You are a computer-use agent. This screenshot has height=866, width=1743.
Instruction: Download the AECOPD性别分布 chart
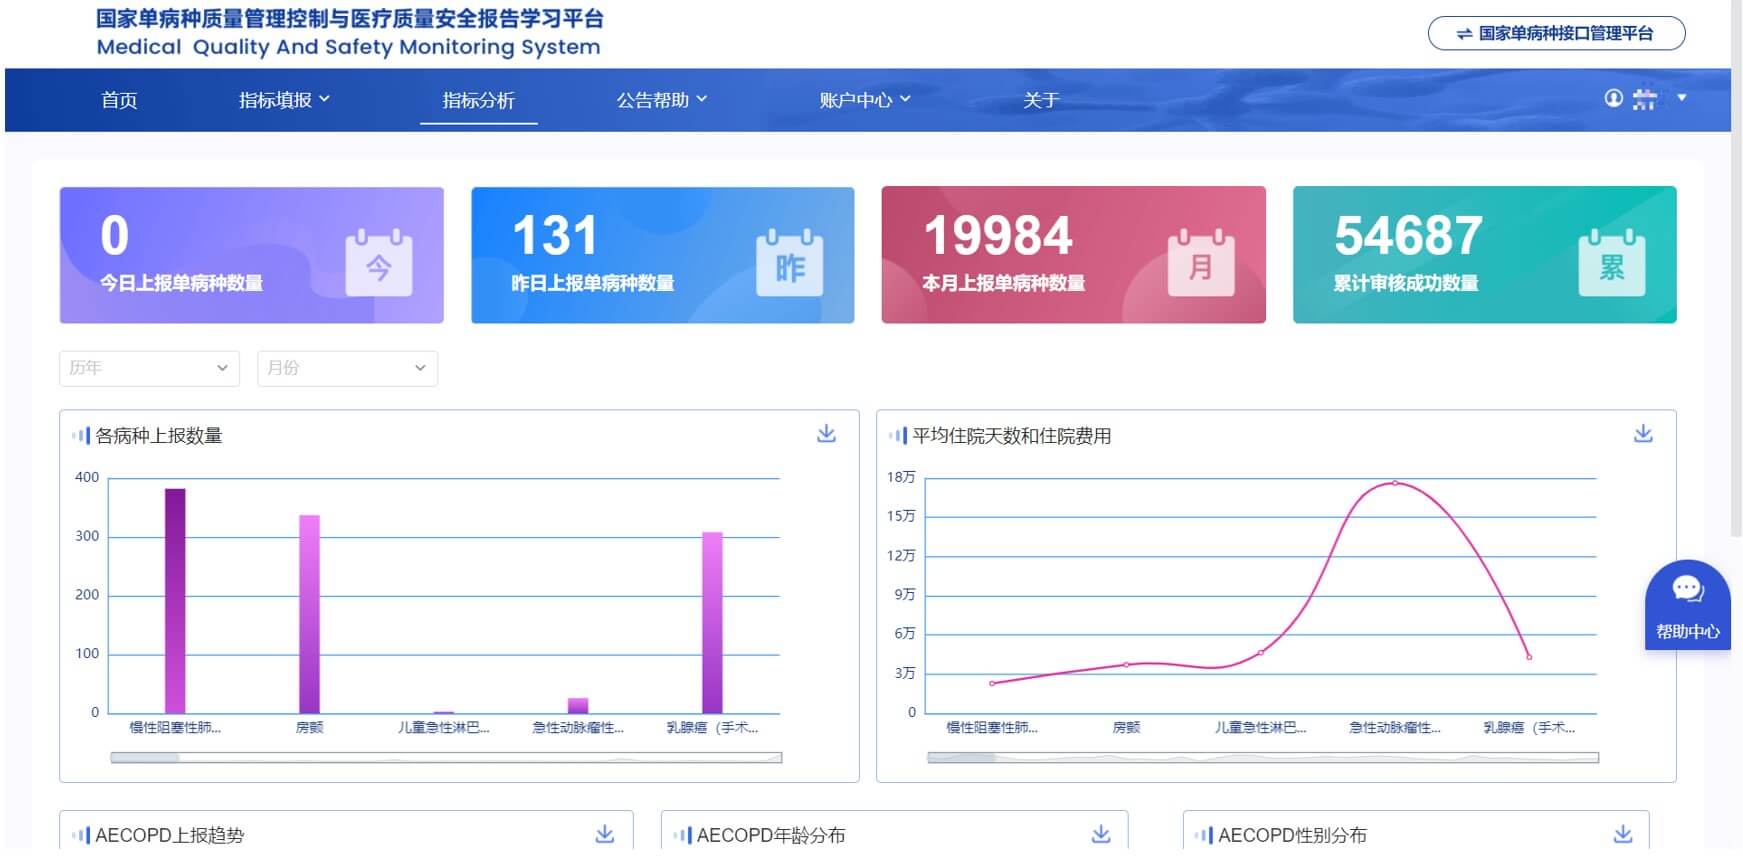[1623, 834]
